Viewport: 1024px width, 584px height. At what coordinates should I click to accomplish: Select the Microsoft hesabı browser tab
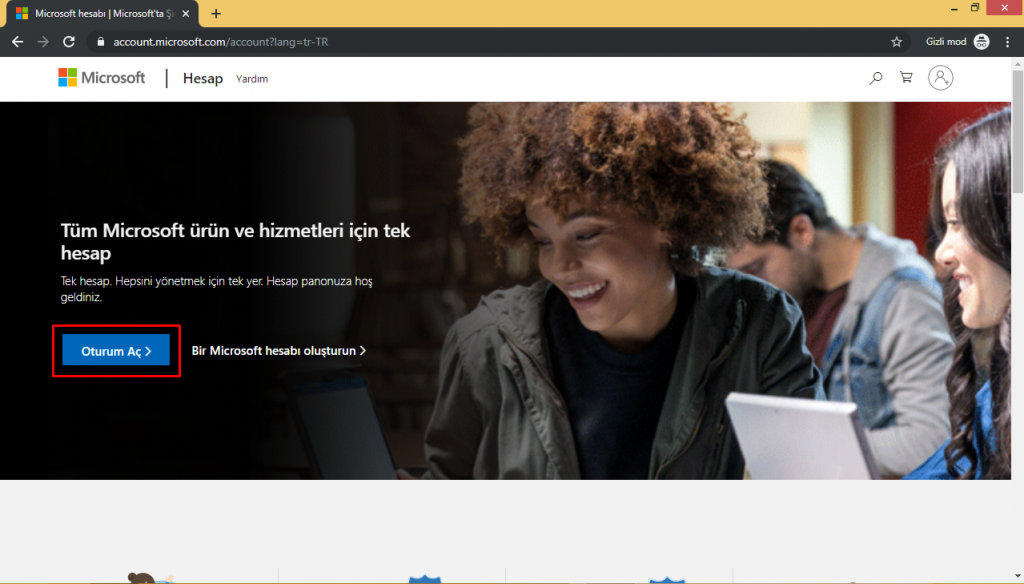point(102,14)
